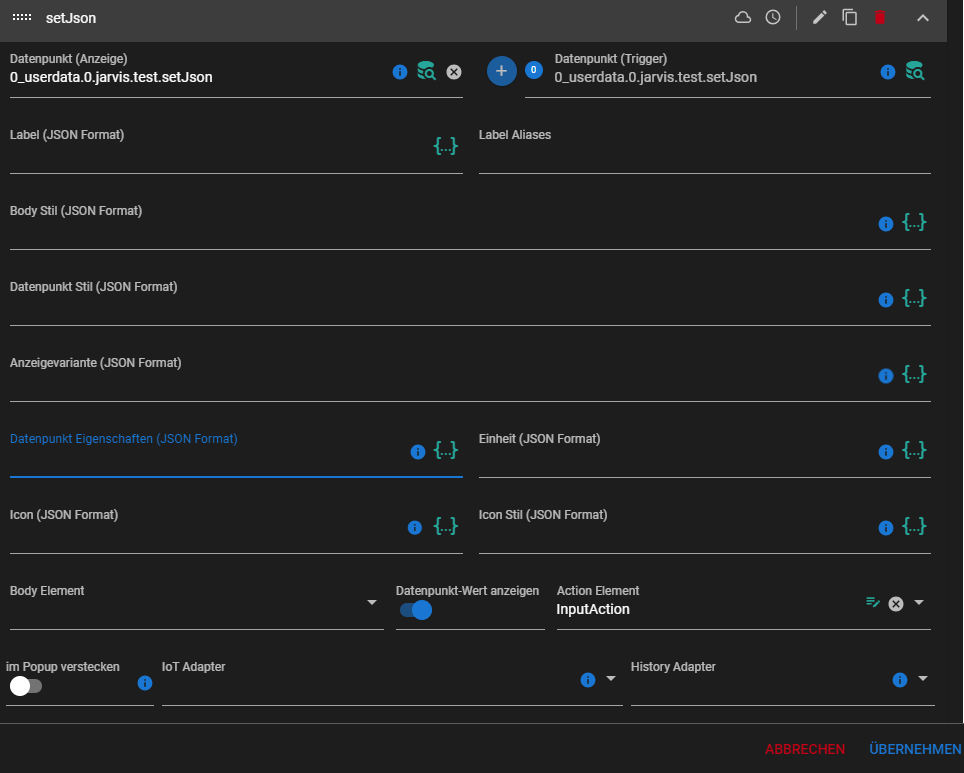Toggle Datenpunkt-Wert anzeigen switch

coord(415,610)
